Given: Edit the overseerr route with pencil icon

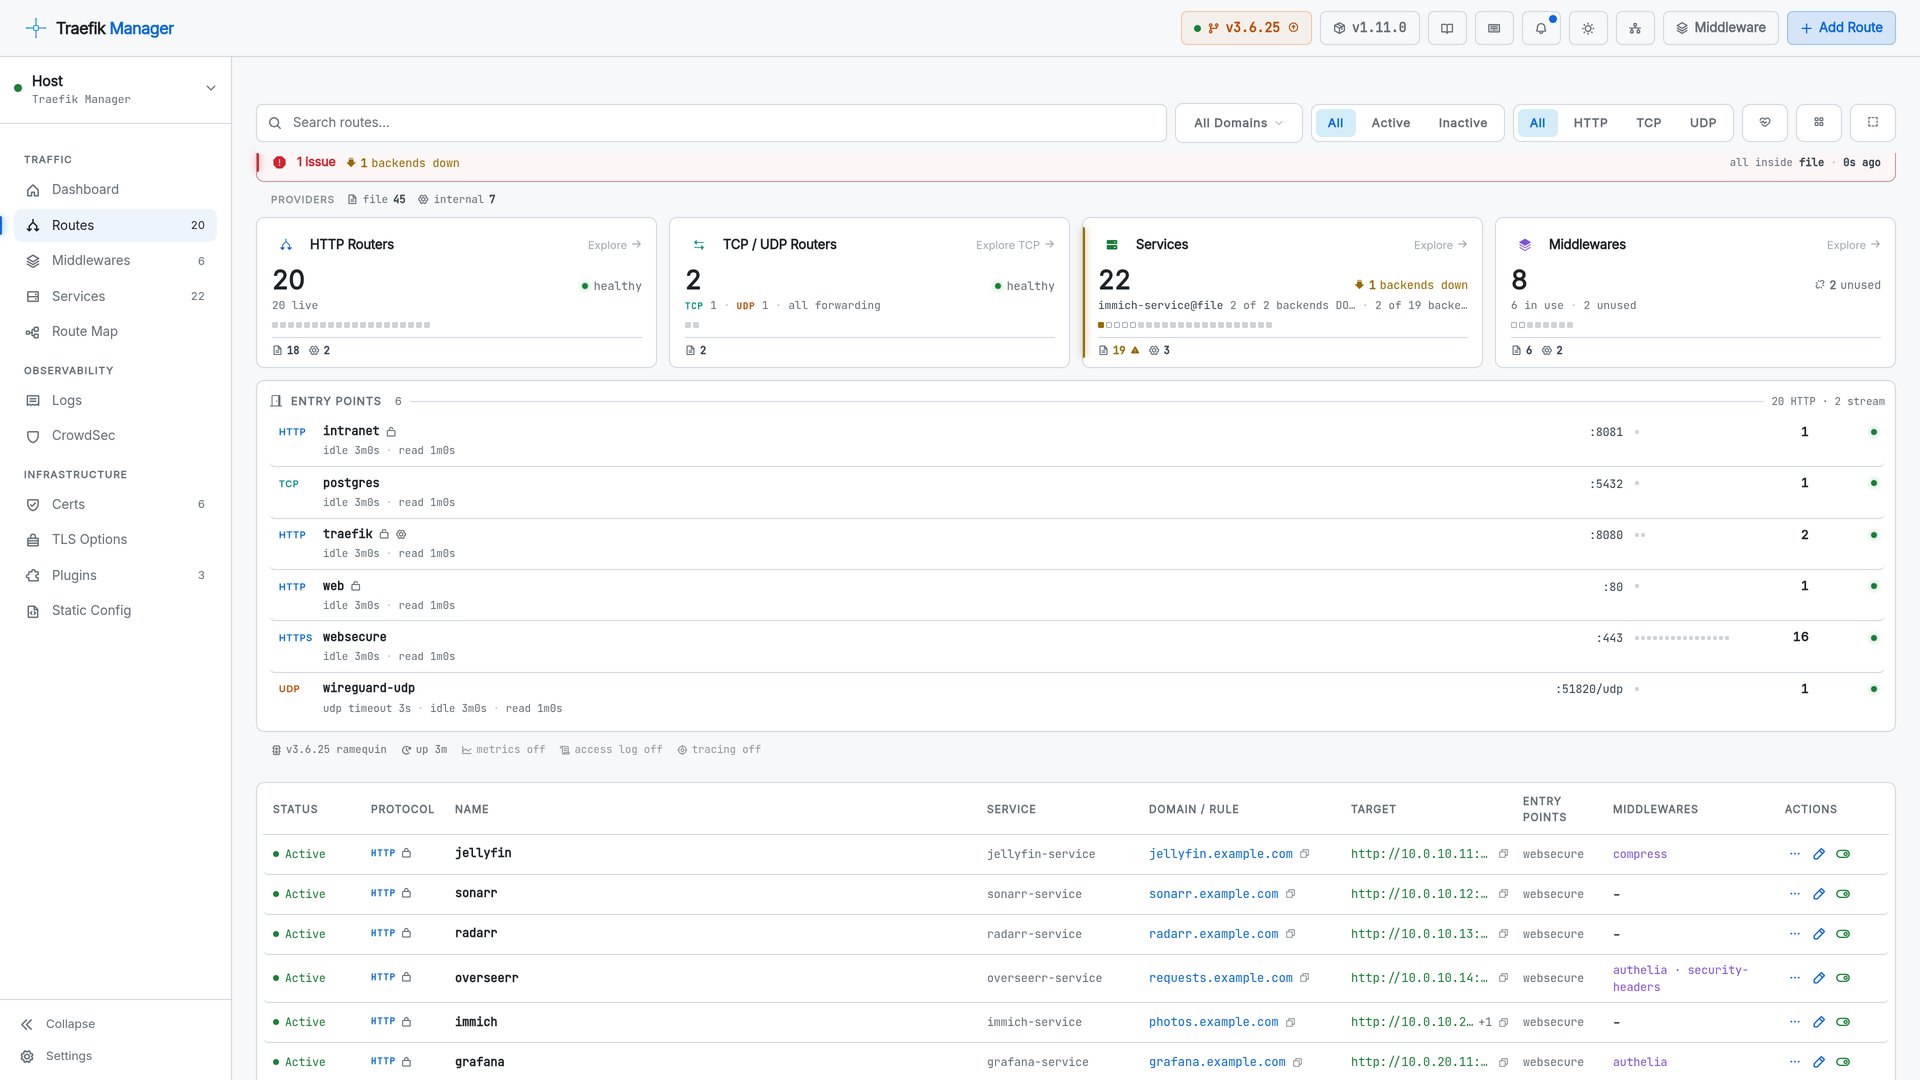Looking at the screenshot, I should tap(1819, 978).
